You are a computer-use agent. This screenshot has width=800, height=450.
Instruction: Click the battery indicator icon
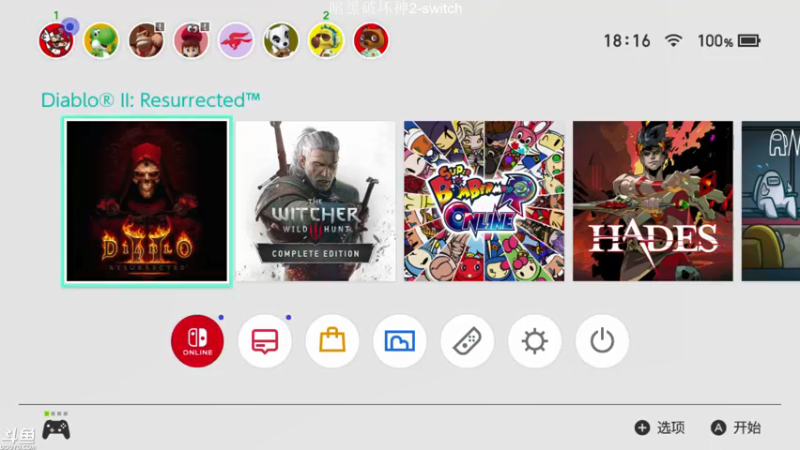[749, 41]
